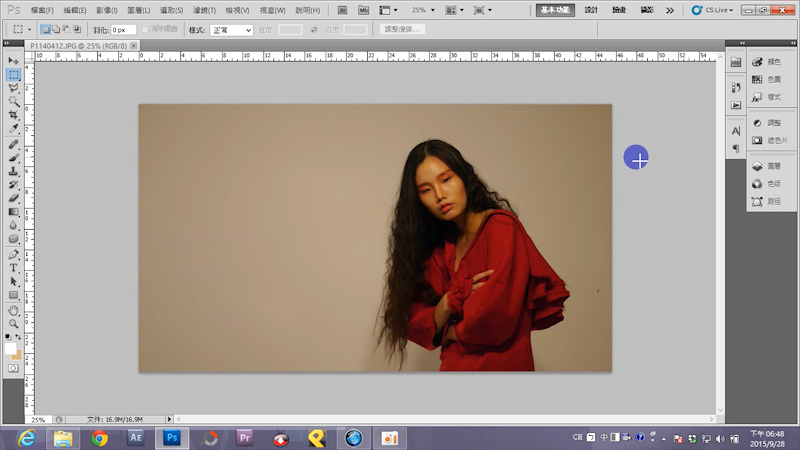Select the Crop tool
The width and height of the screenshot is (800, 450).
(x=13, y=115)
